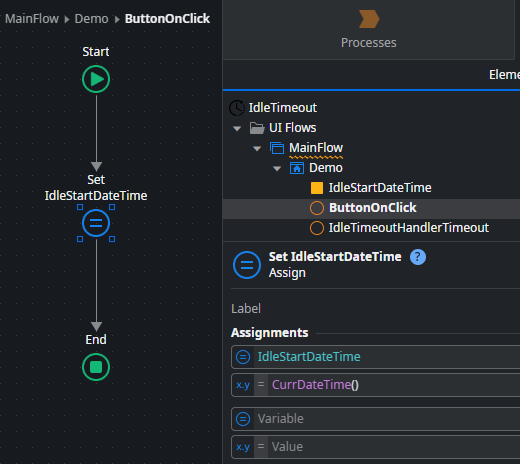Click the Processes arrow icon

[x=369, y=19]
